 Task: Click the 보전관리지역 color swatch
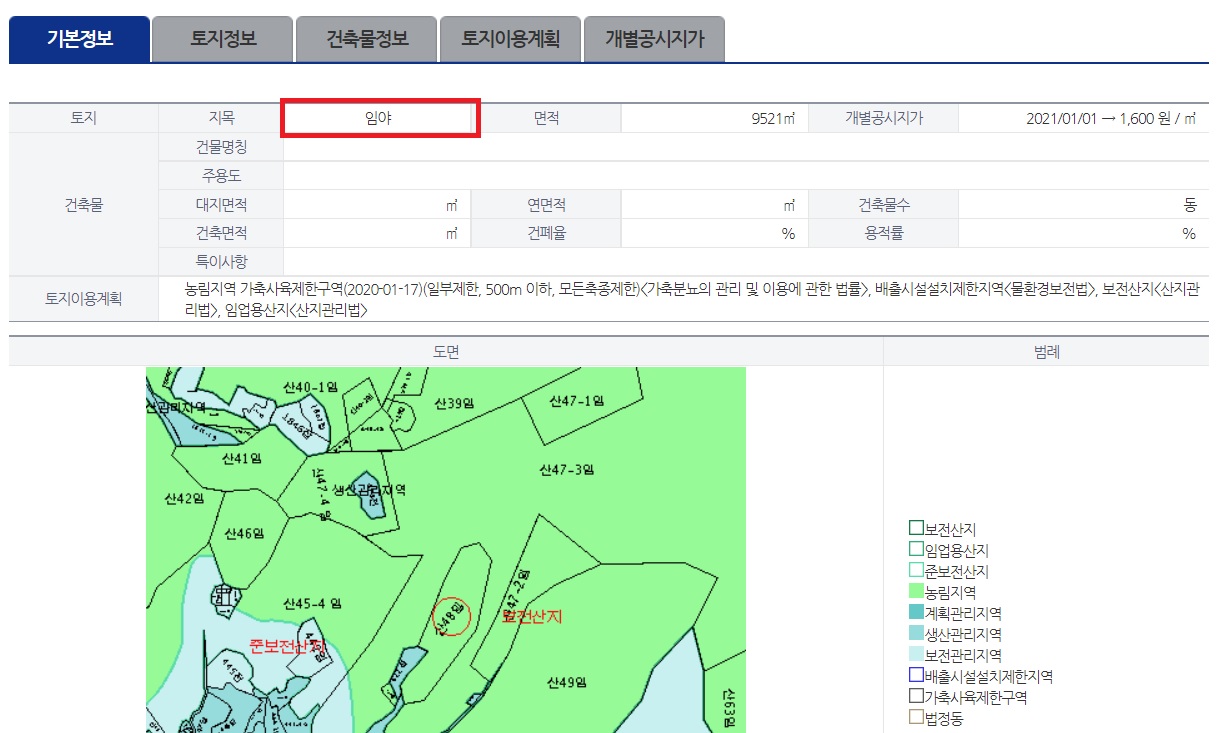pos(918,655)
